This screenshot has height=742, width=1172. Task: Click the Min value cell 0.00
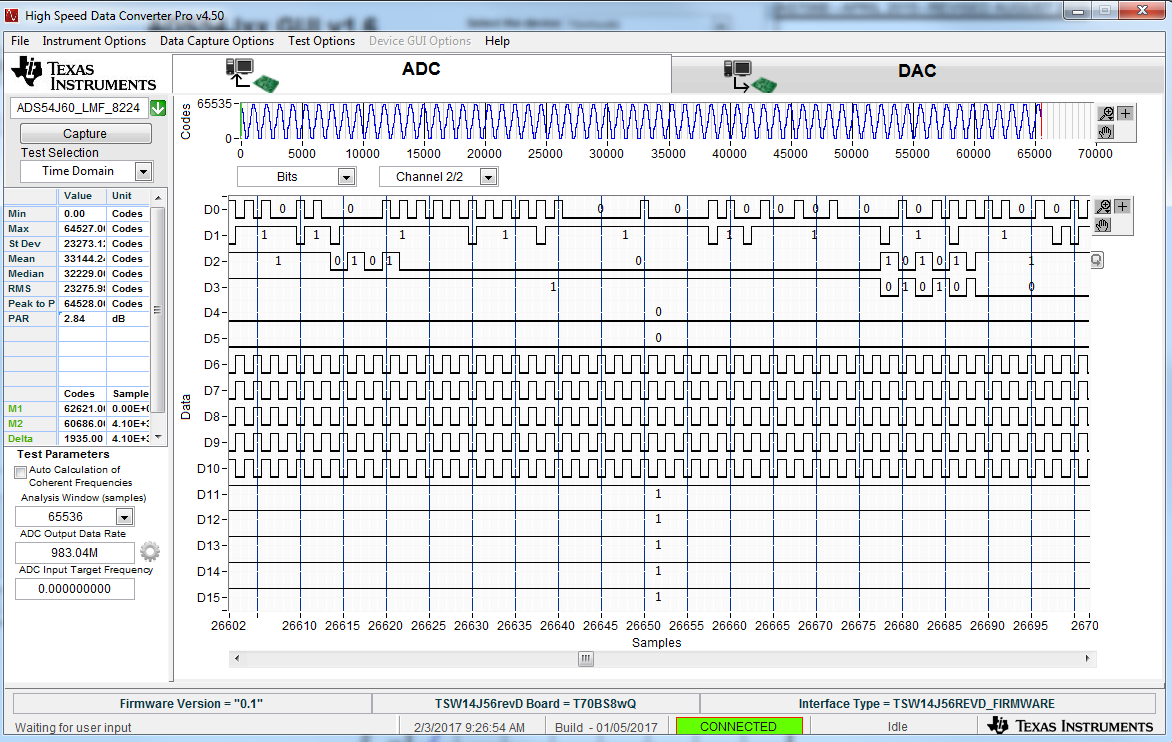coord(82,214)
